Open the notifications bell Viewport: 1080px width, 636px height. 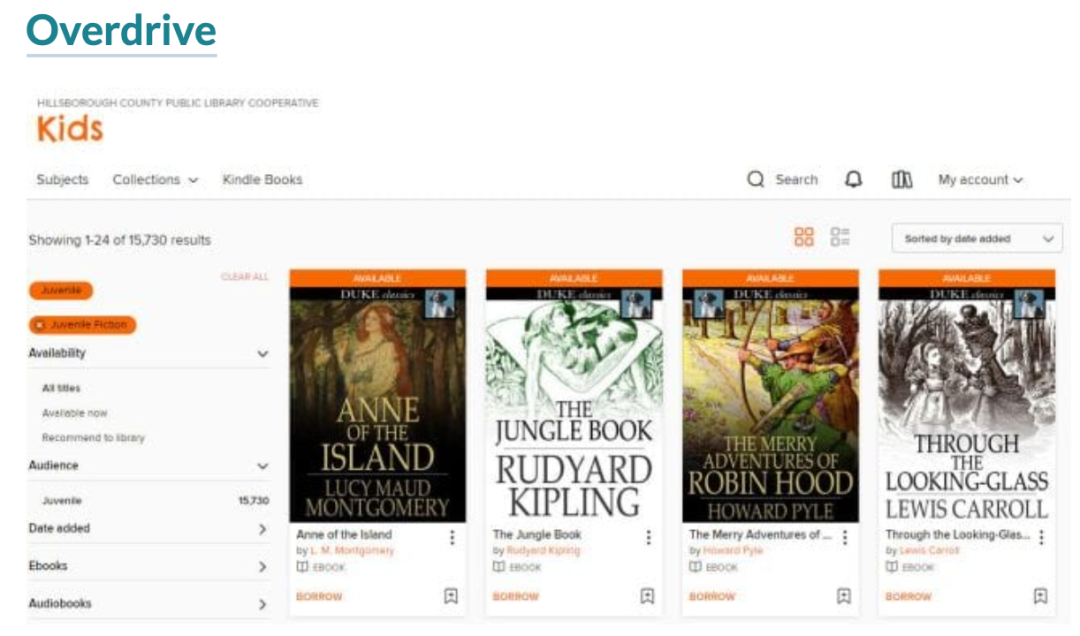click(853, 180)
